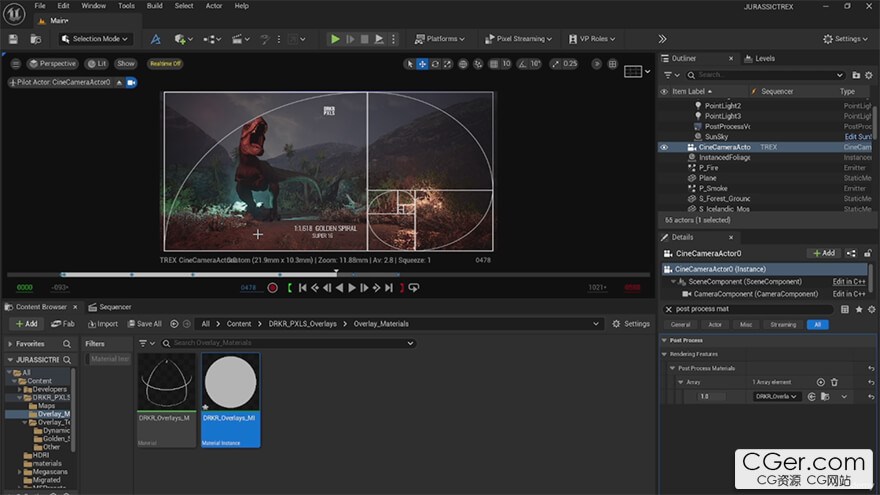Screen dimensions: 880x495
Task: Switch to the Sequencer tab
Action: tap(110, 307)
